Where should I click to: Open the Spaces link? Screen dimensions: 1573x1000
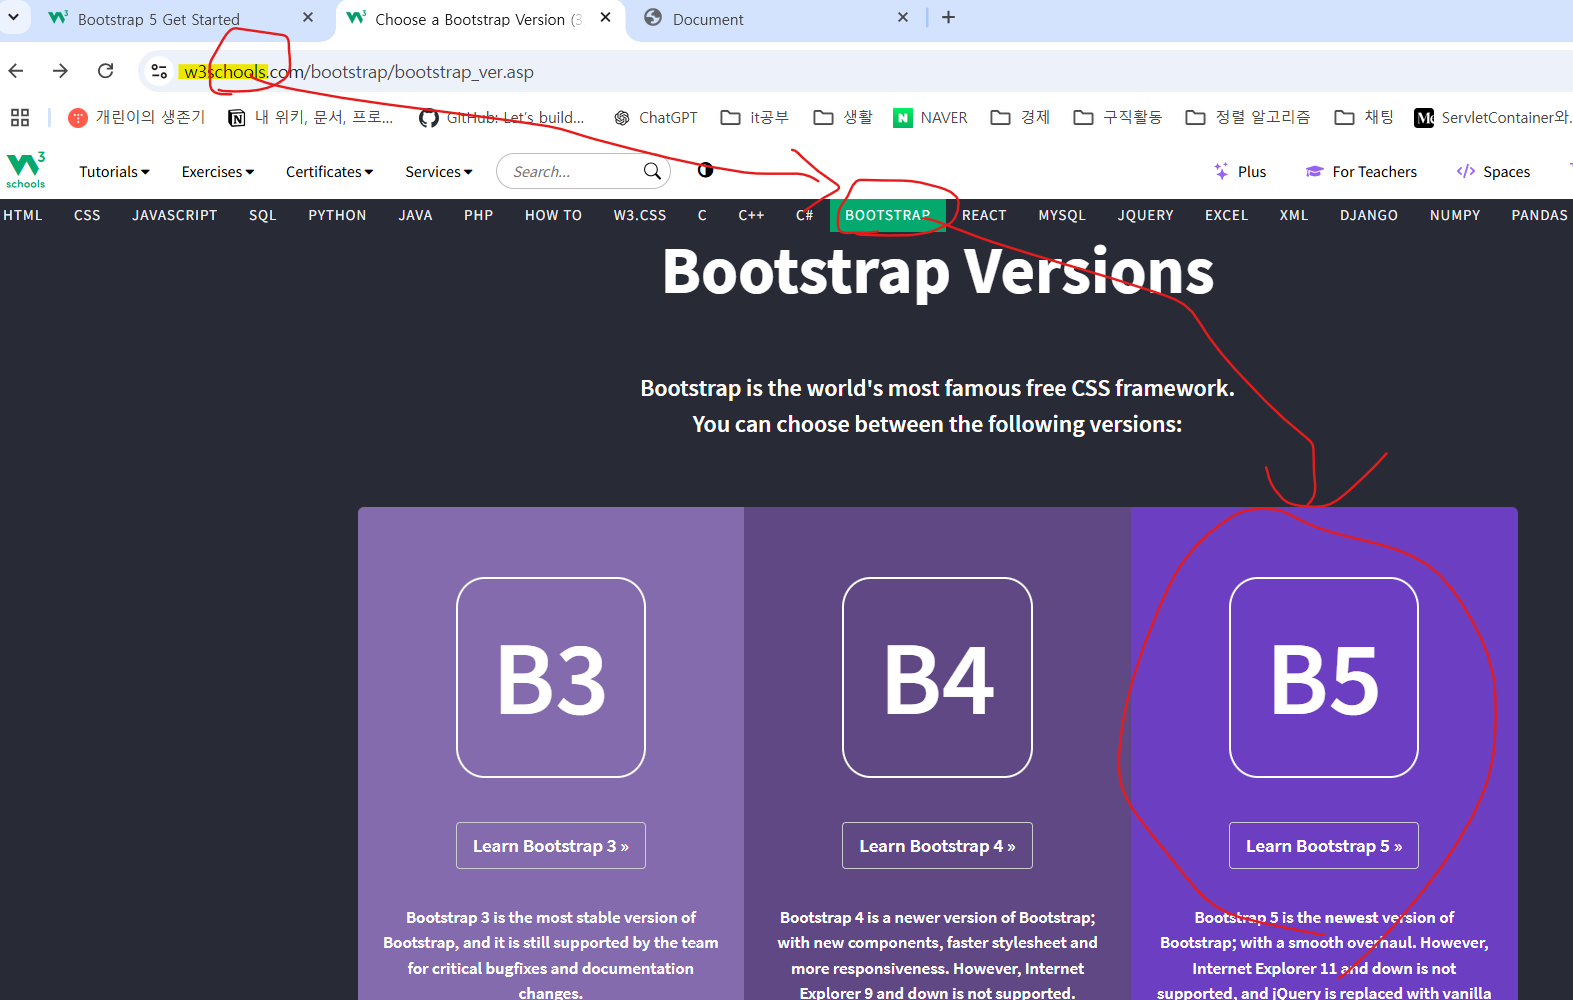[1493, 171]
